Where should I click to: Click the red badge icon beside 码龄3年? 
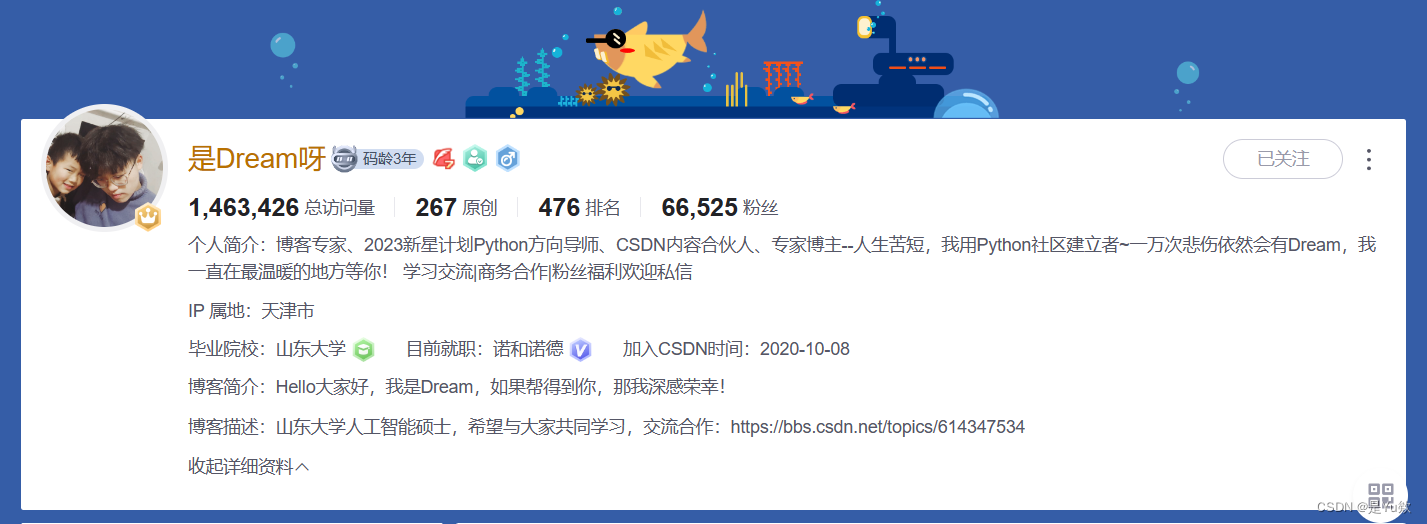pos(444,158)
